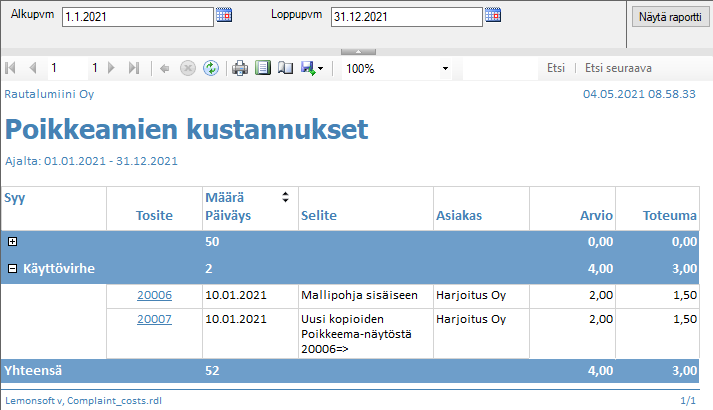Sort by Määrä column arrows
This screenshot has height=410, width=713.
285,197
